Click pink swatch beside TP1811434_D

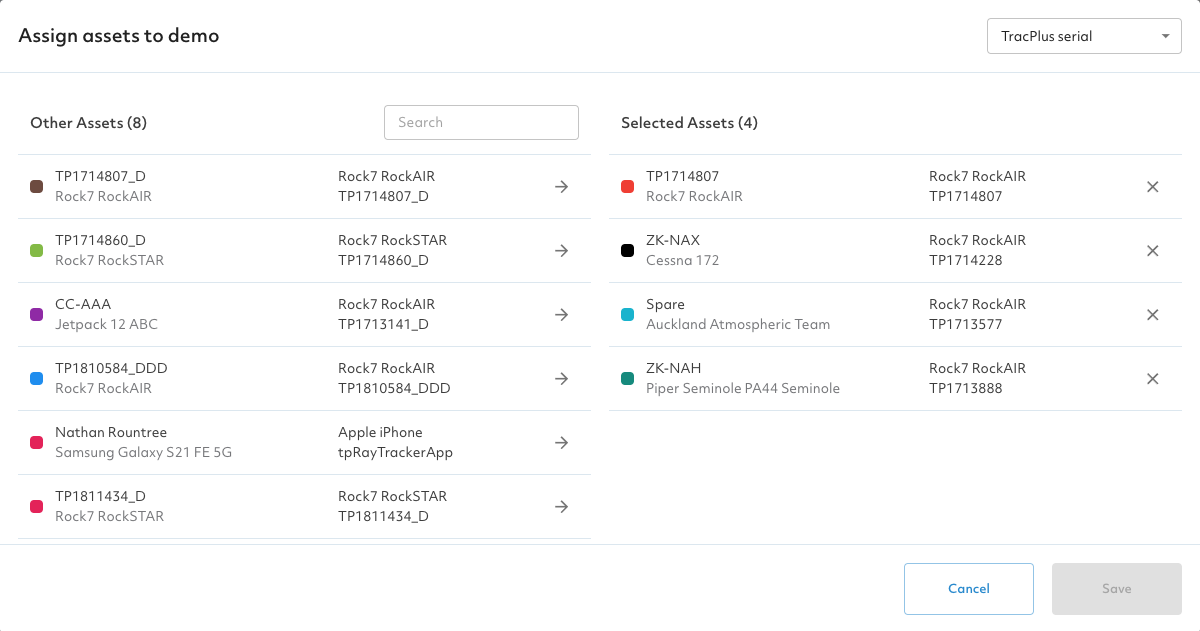coord(37,507)
